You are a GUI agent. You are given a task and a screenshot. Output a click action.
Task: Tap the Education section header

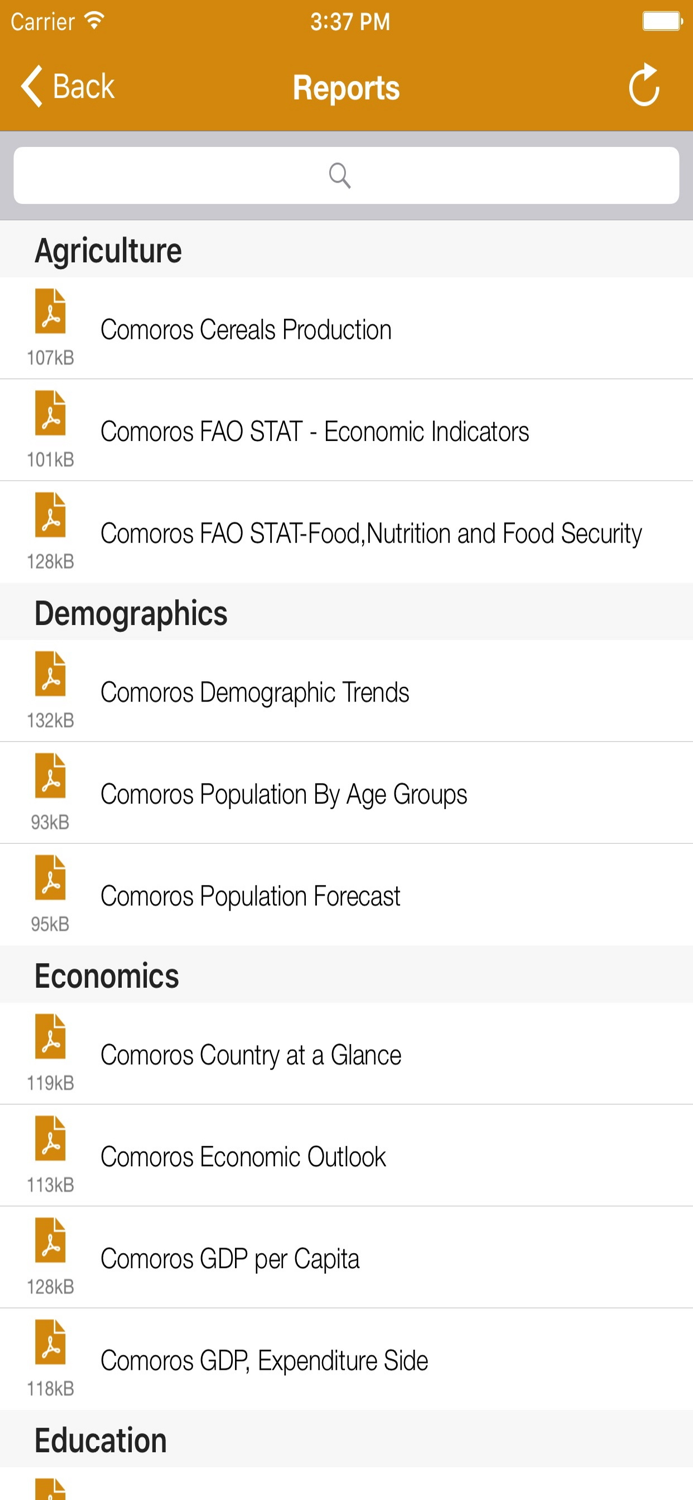[x=100, y=1440]
